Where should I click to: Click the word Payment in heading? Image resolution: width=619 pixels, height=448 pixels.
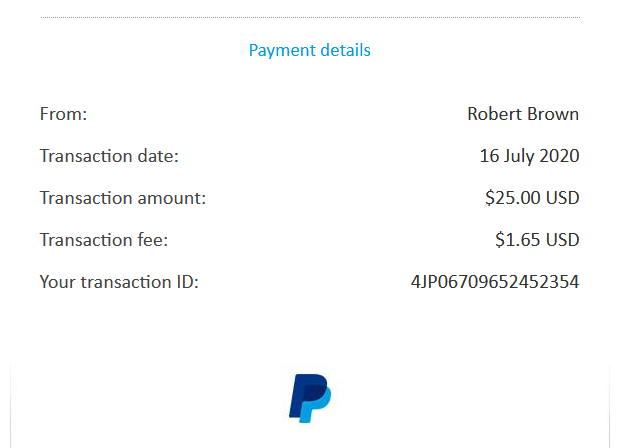click(282, 51)
